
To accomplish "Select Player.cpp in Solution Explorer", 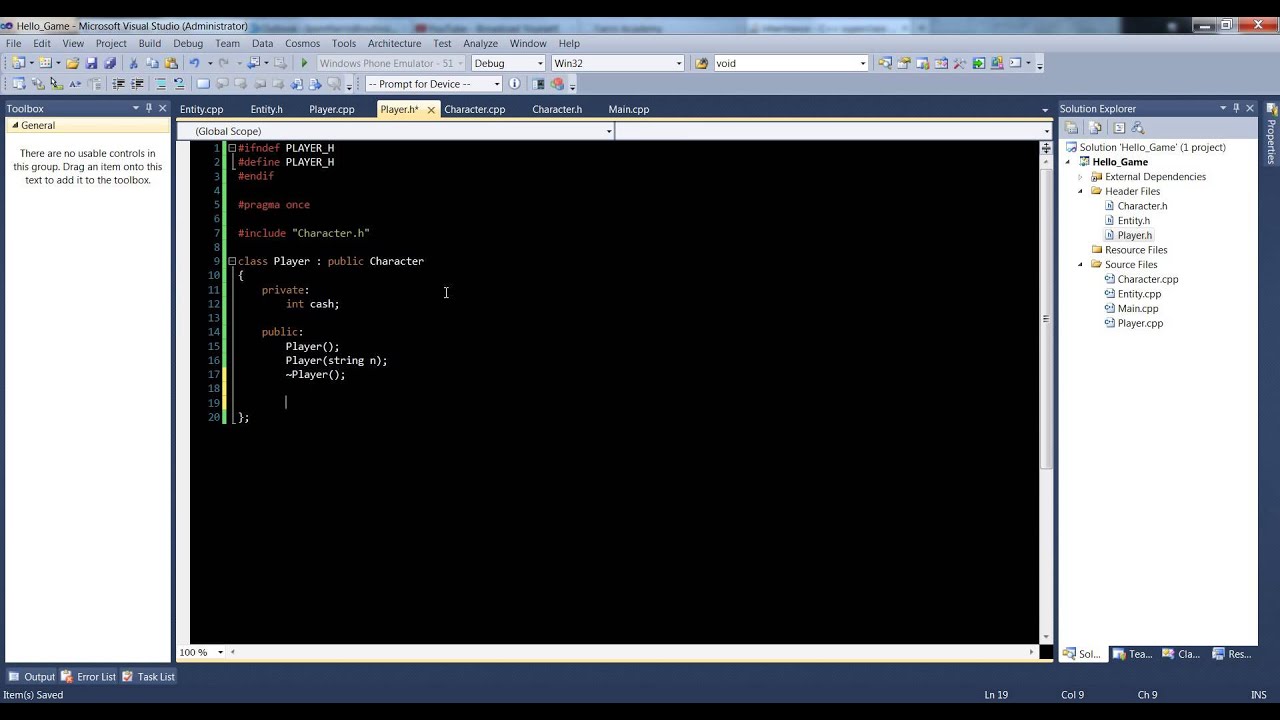I will (x=1140, y=323).
